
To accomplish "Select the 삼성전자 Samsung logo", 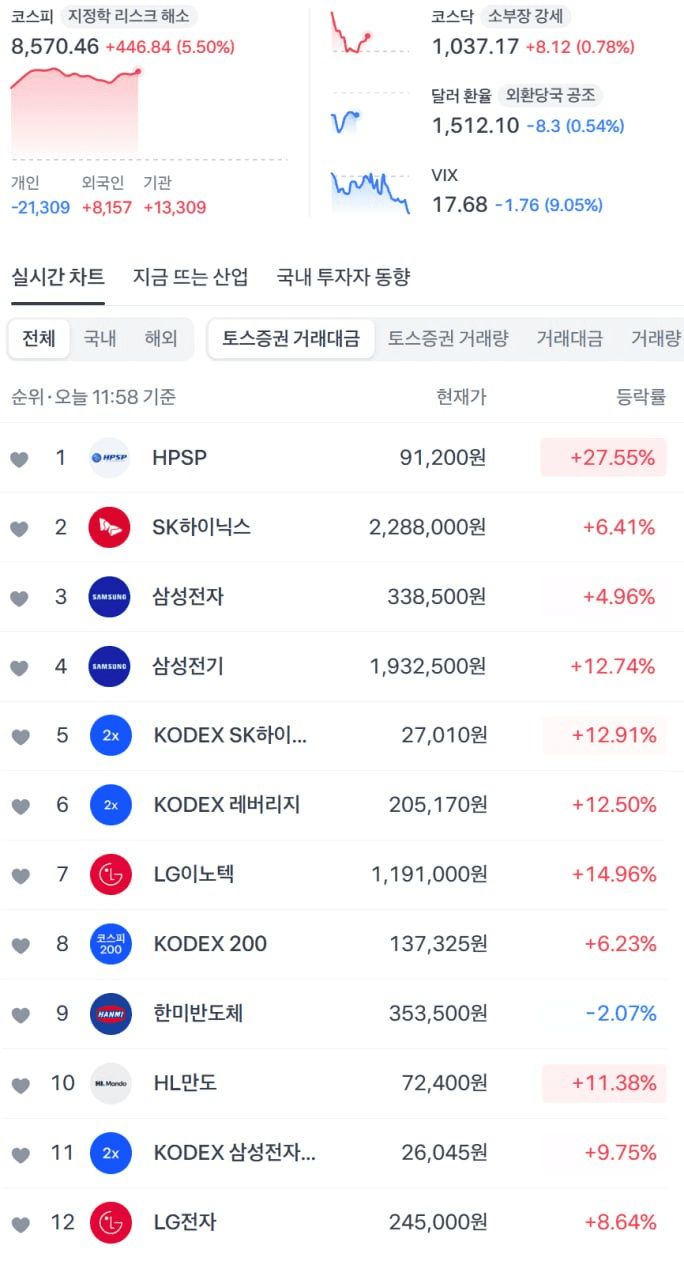I will 110,597.
